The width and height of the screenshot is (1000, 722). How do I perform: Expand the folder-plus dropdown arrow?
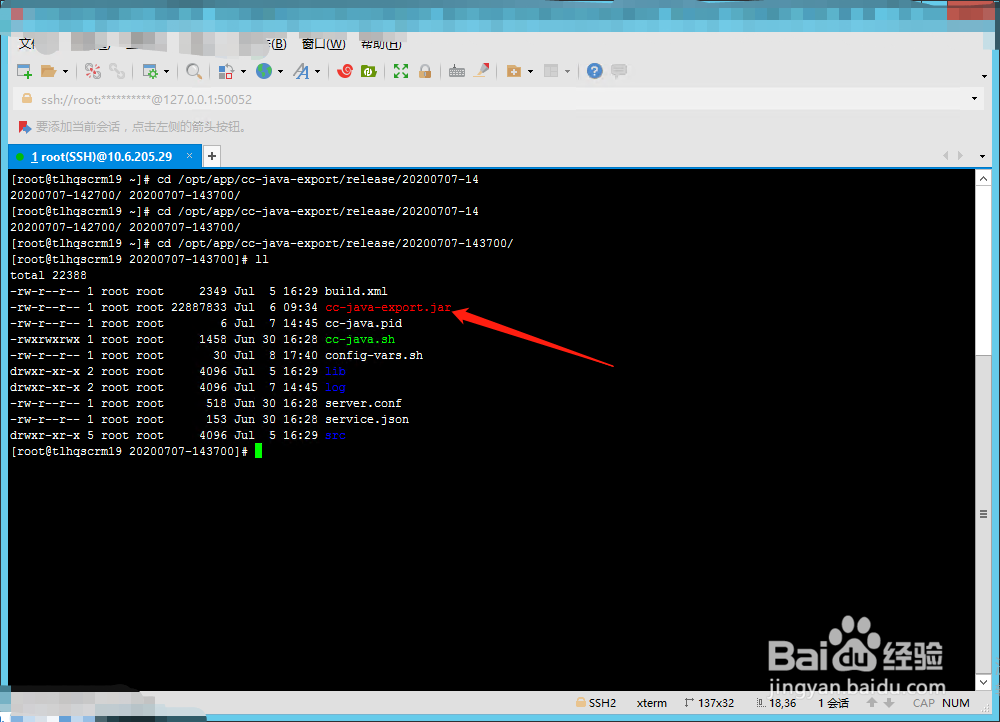click(530, 71)
